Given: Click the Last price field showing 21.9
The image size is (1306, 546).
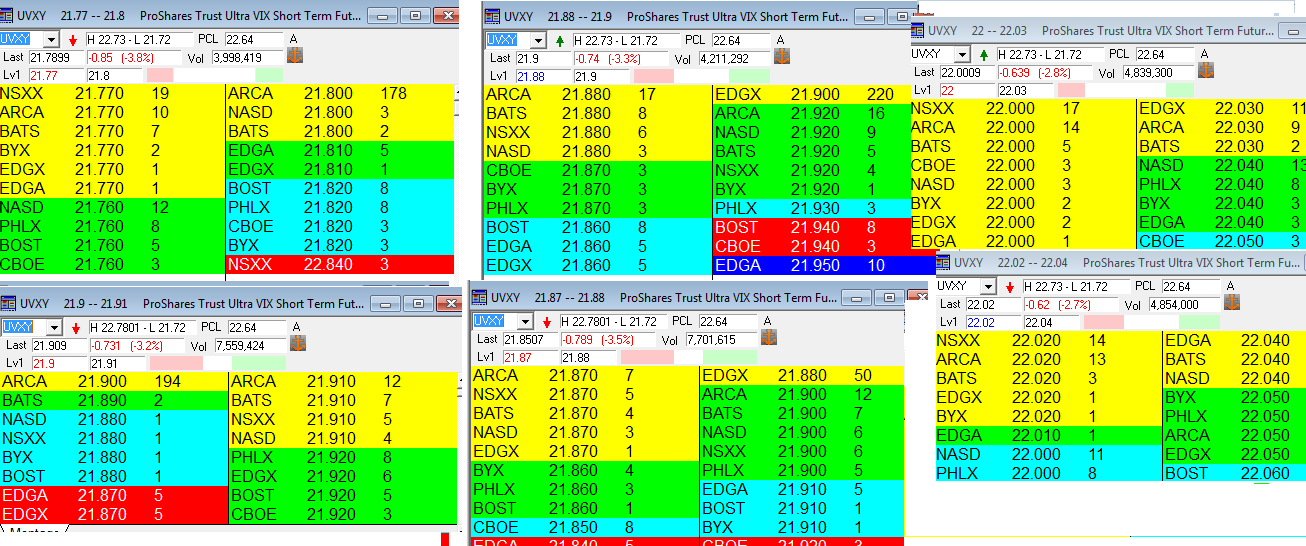Looking at the screenshot, I should click(543, 58).
